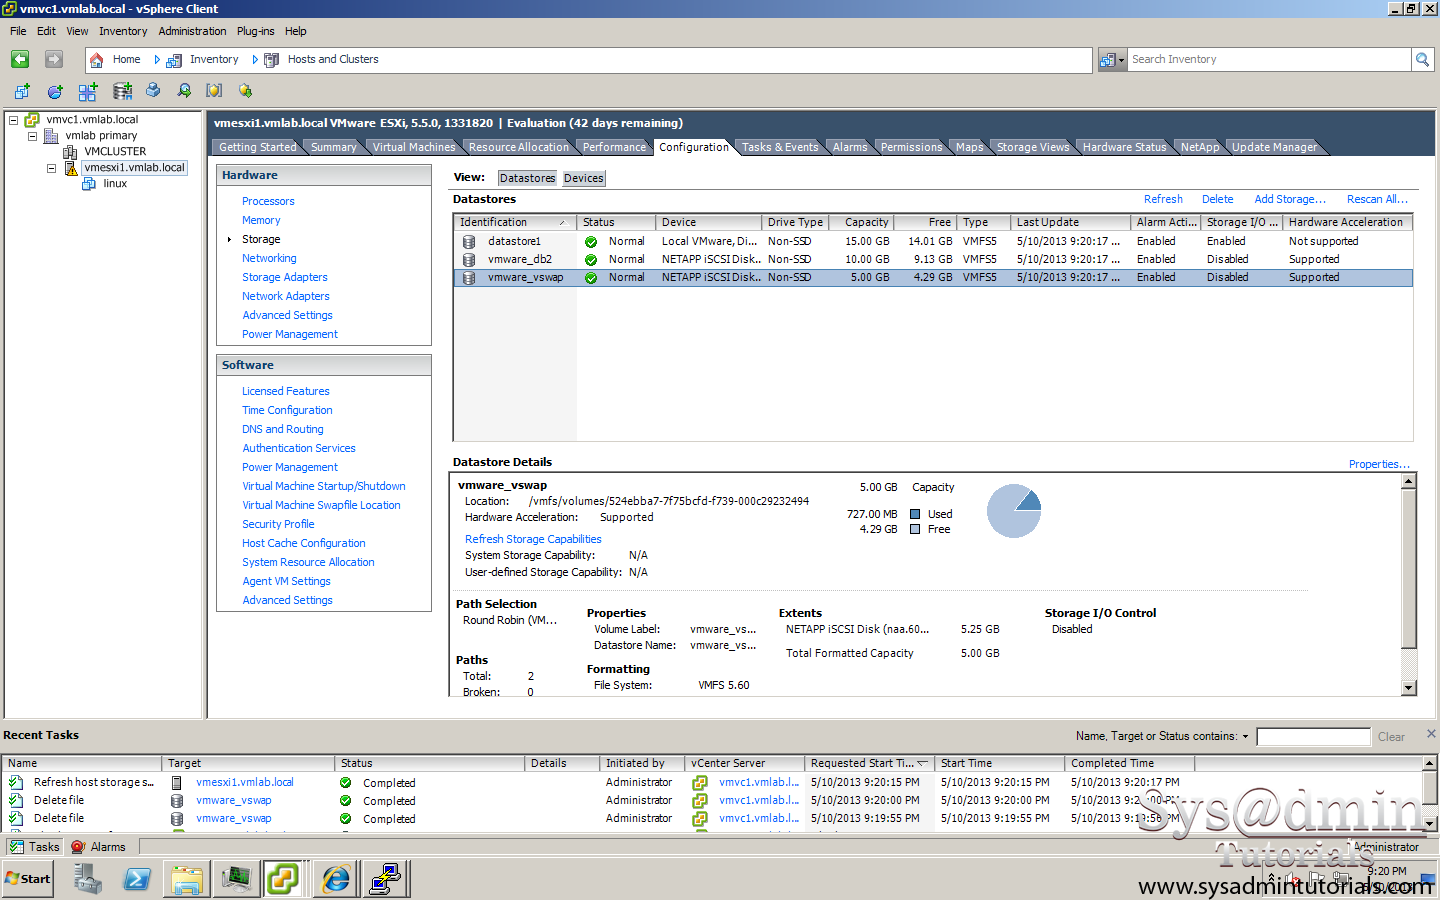Click the Start button
1440x900 pixels.
27,879
